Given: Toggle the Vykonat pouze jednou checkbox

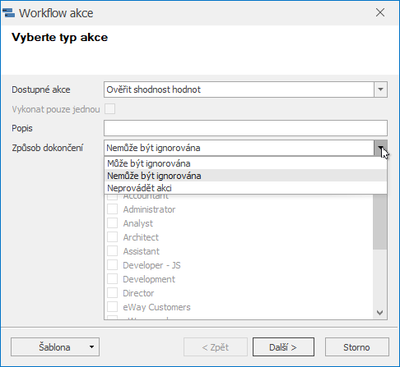Looking at the screenshot, I should coord(110,109).
